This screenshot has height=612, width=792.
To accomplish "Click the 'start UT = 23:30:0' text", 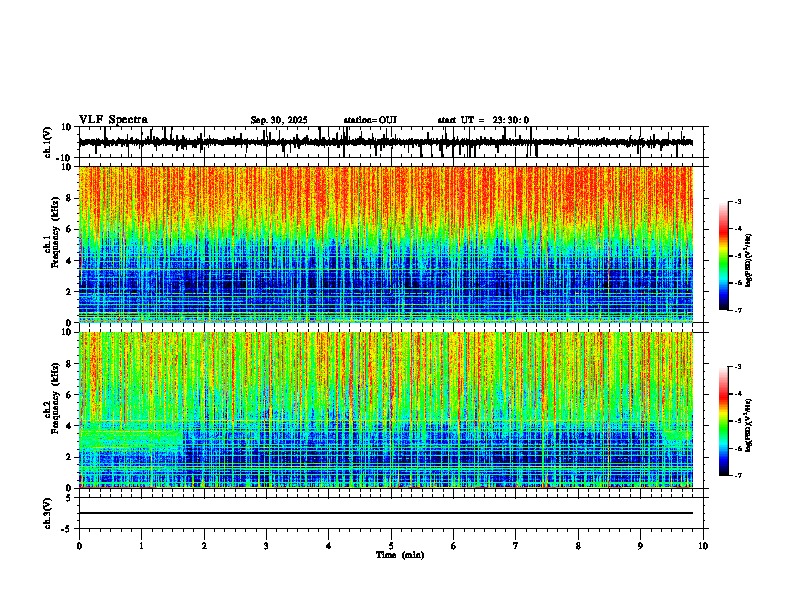I will tap(483, 120).
